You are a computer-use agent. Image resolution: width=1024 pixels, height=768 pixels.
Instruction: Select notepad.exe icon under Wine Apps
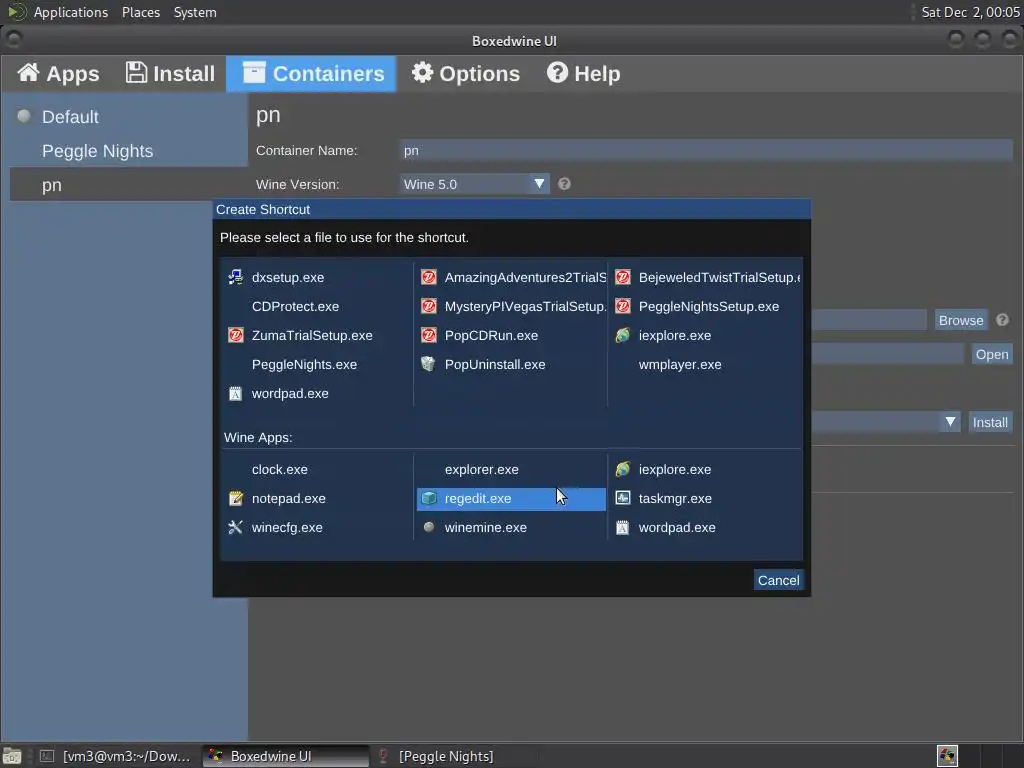pos(236,499)
